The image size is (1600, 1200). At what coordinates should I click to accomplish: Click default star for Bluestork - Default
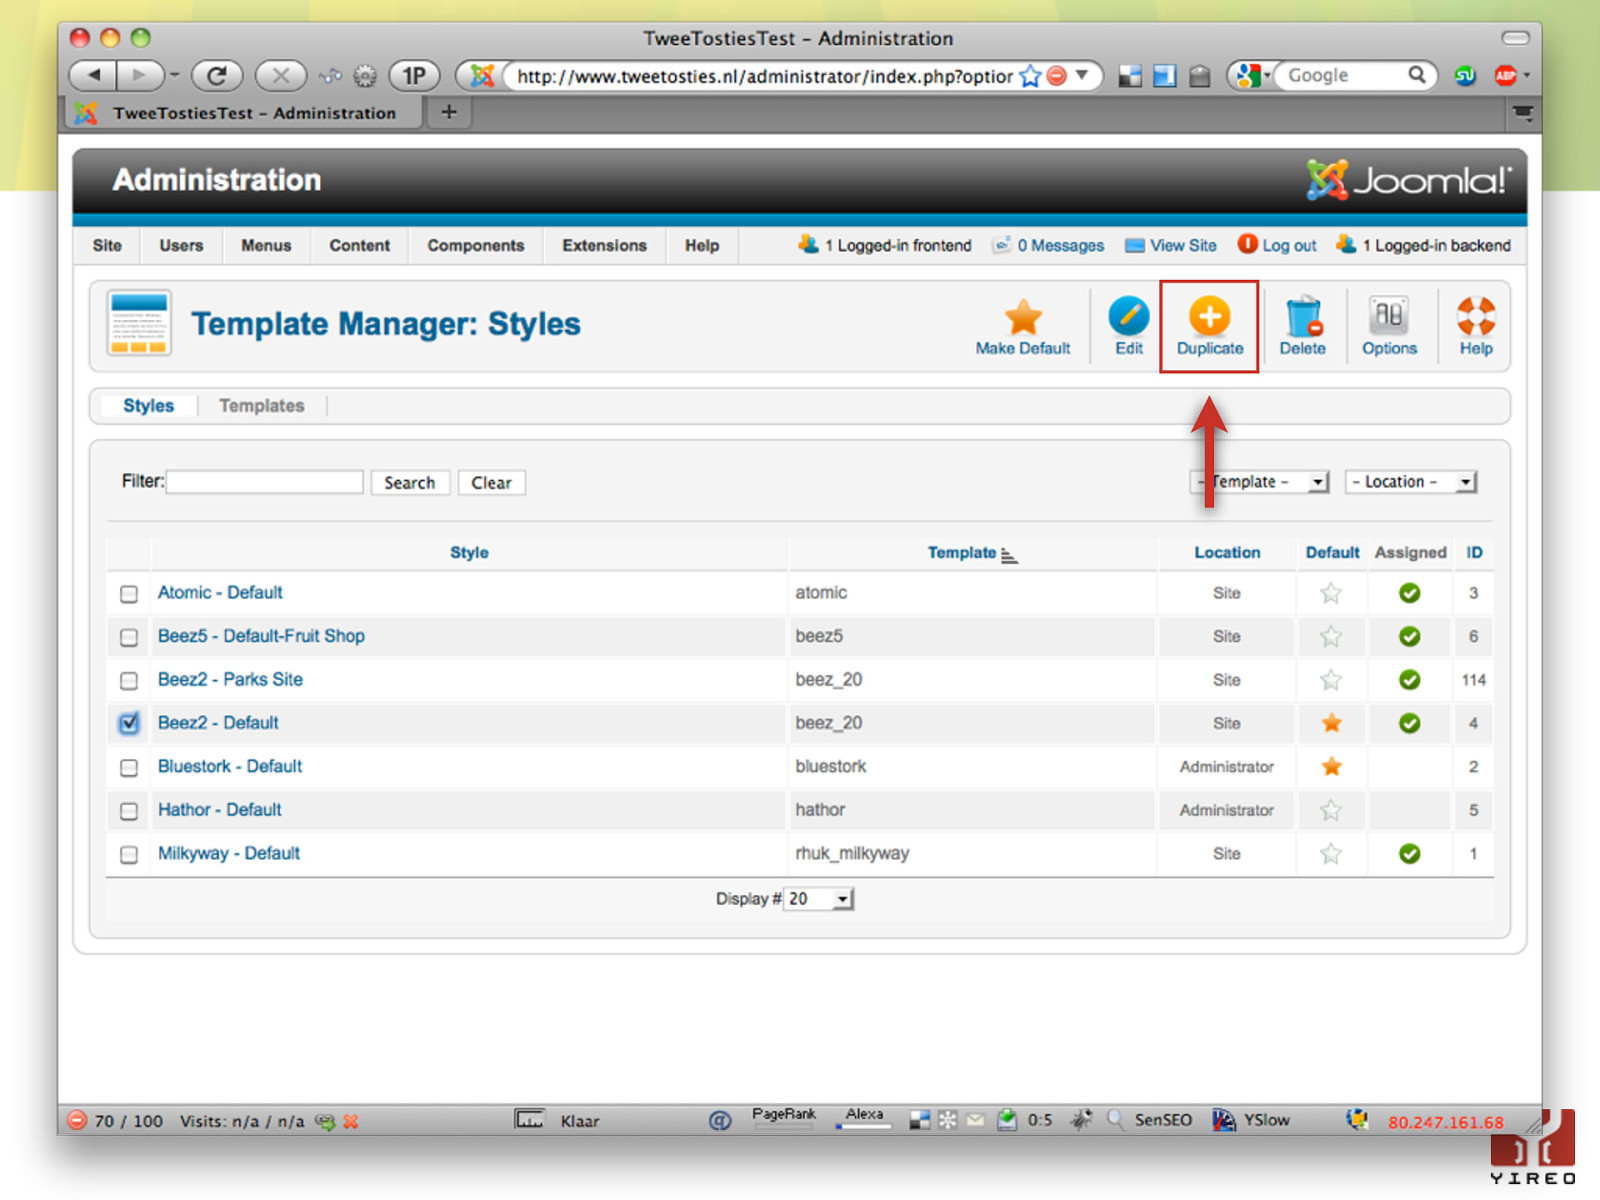[x=1331, y=766]
